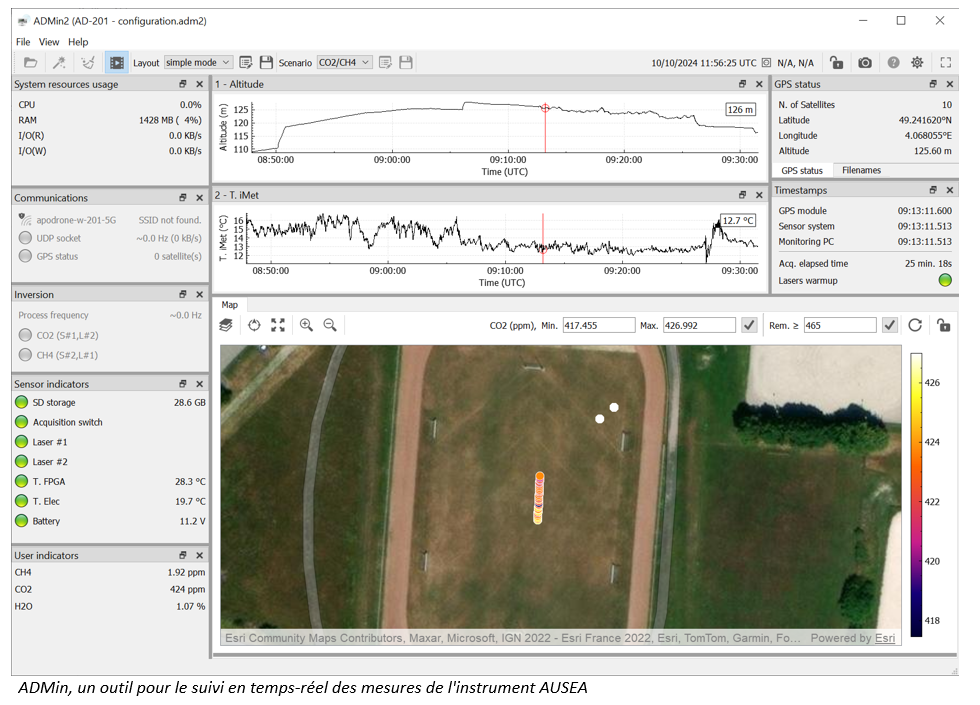Click the CO2 Max. value field
This screenshot has width=980, height=705.
(699, 325)
